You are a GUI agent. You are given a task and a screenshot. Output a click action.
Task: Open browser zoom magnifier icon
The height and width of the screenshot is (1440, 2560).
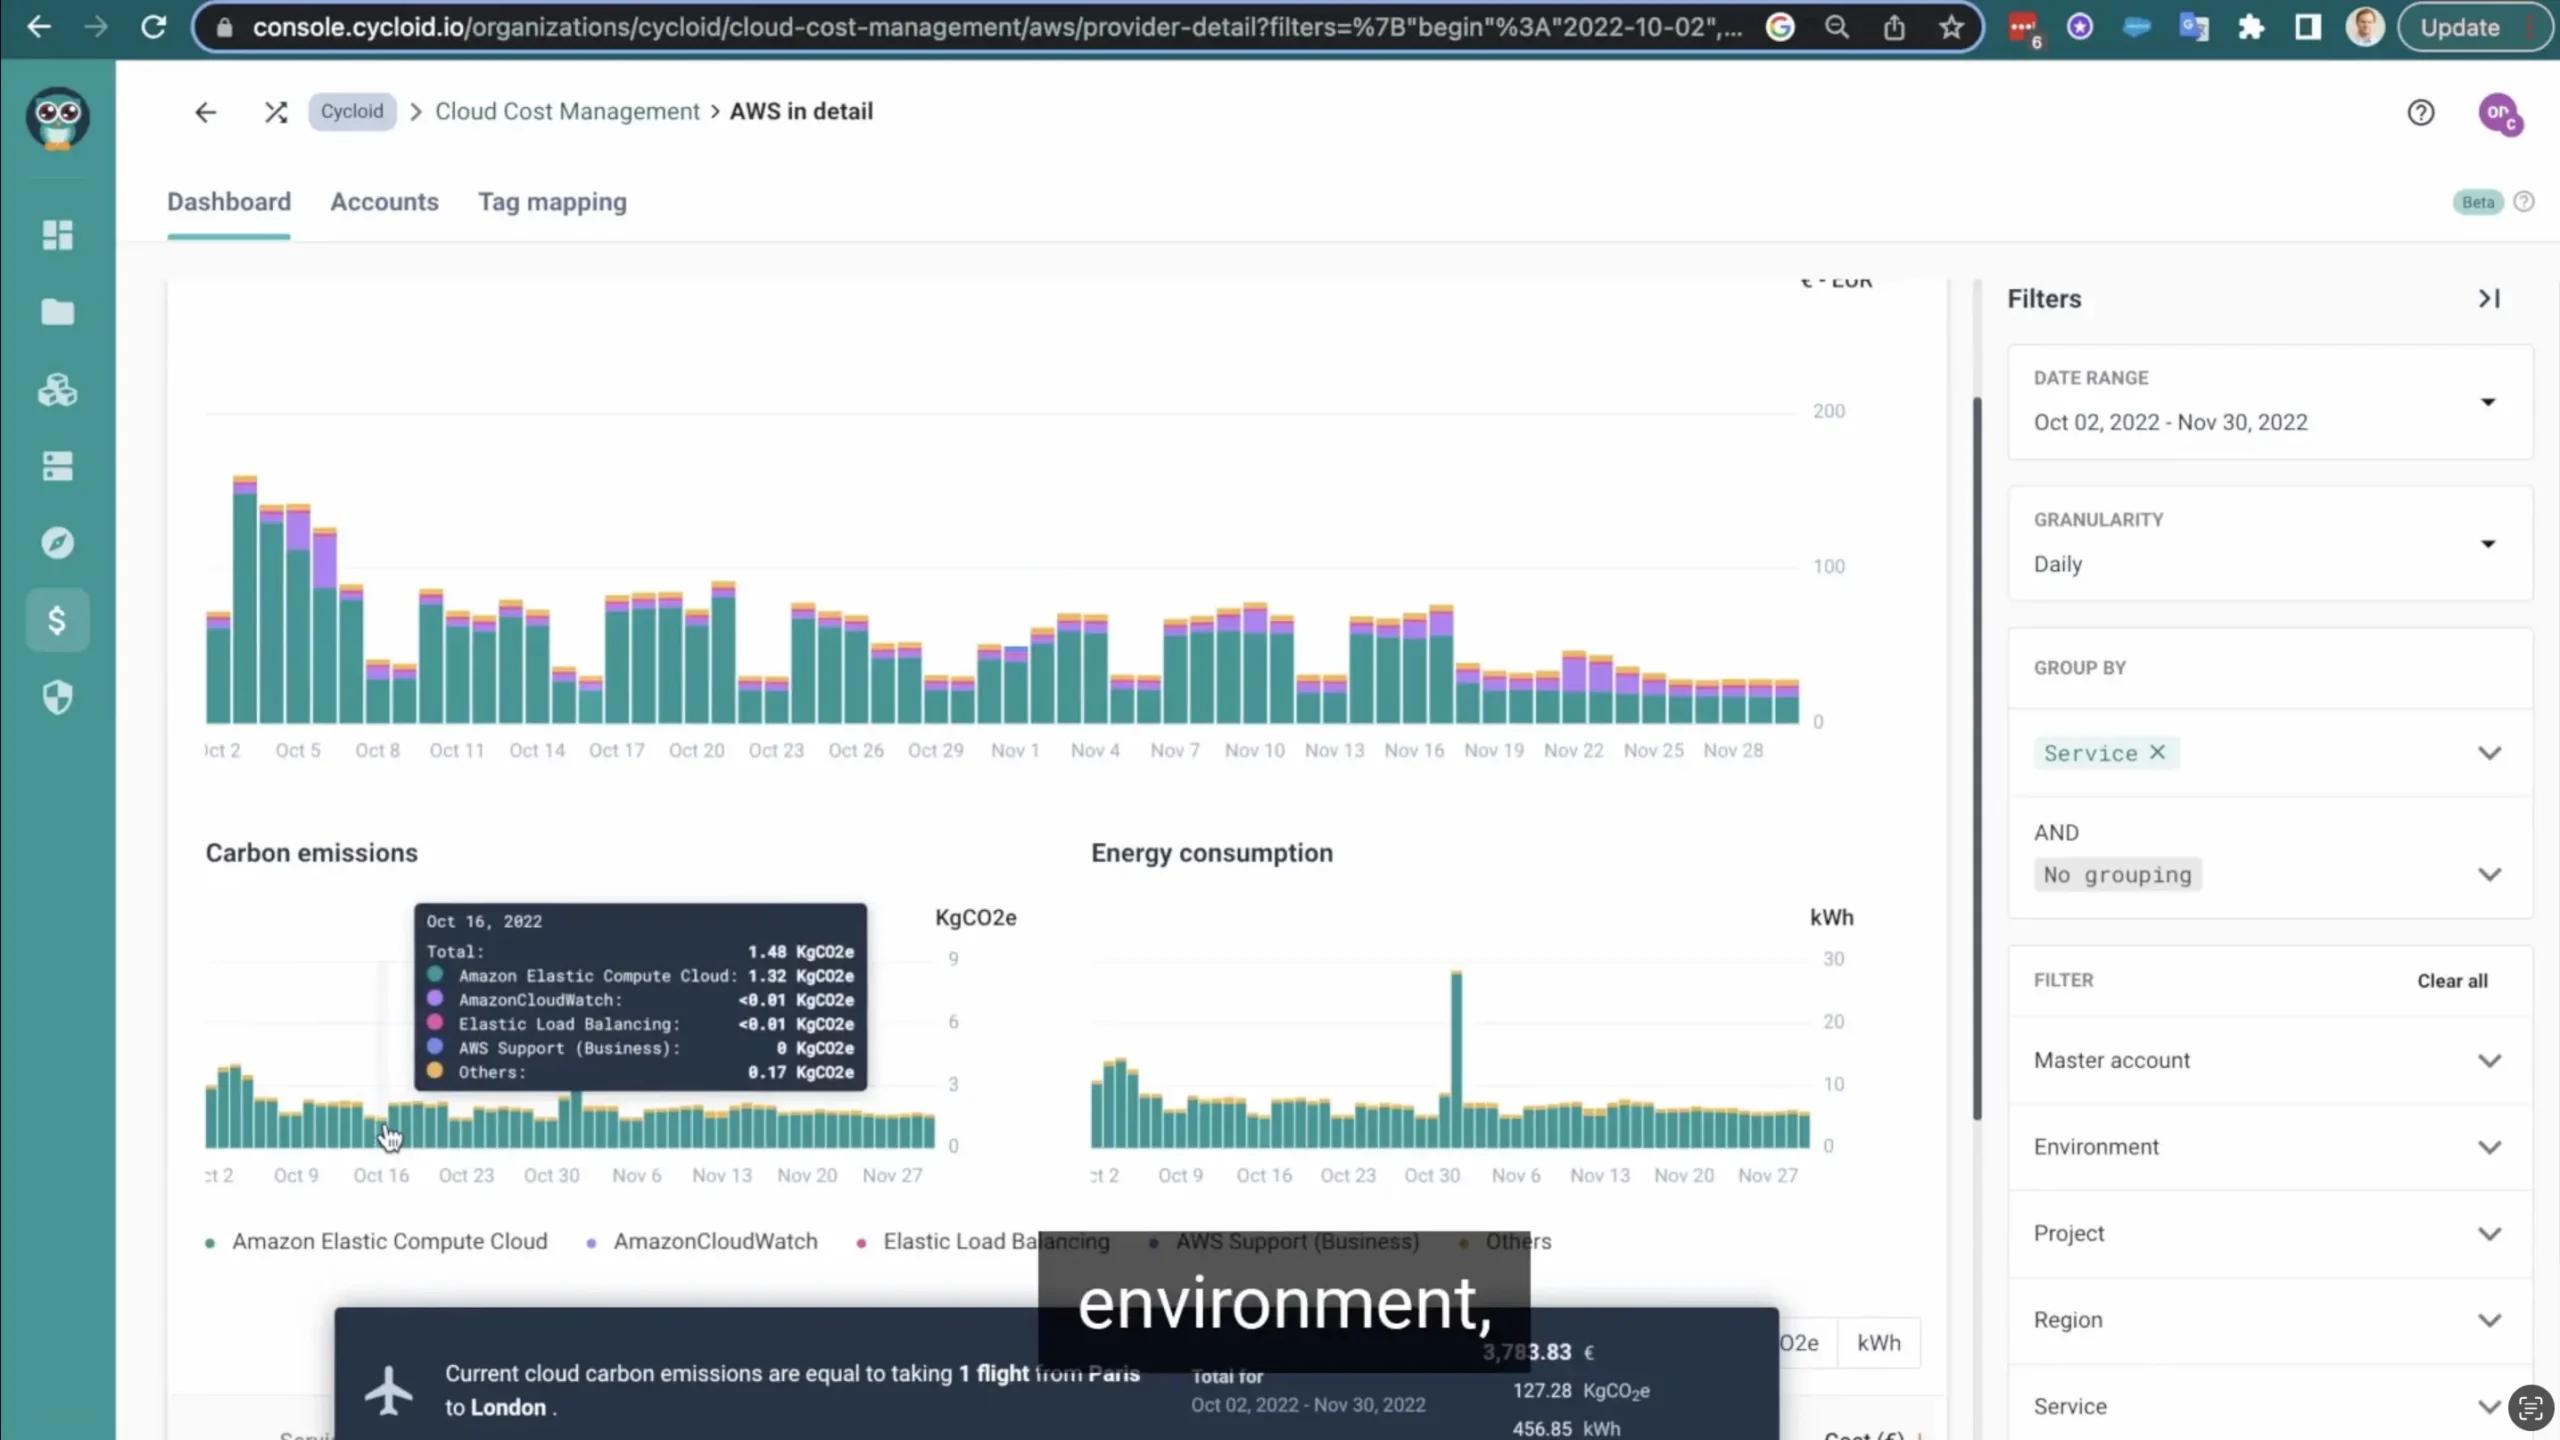tap(1837, 27)
